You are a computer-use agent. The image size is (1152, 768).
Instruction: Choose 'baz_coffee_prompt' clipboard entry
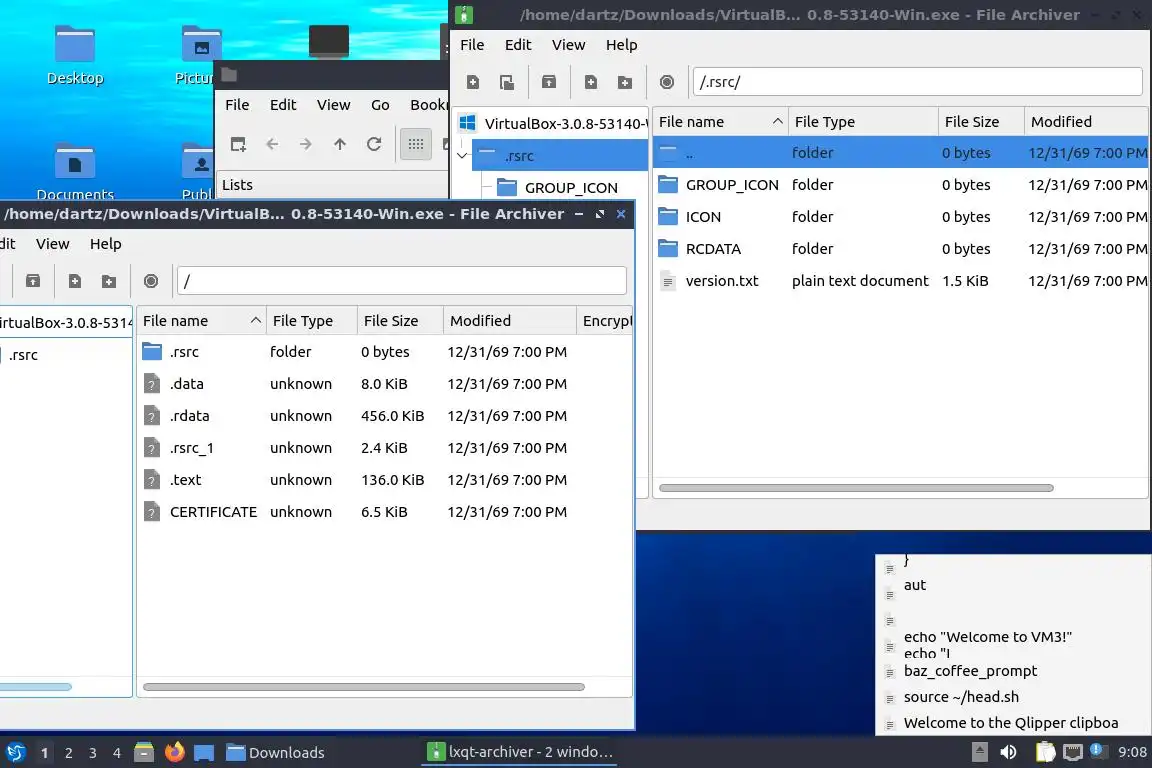coord(1014,671)
